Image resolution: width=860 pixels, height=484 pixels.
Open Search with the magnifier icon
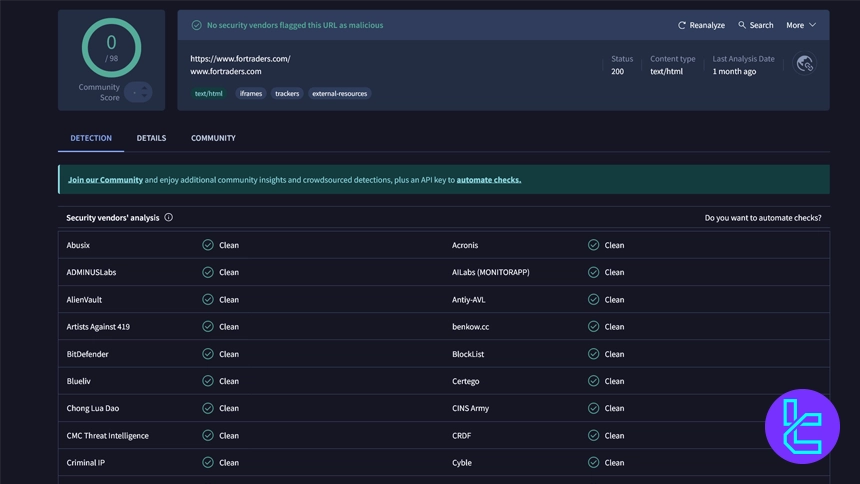pos(742,25)
